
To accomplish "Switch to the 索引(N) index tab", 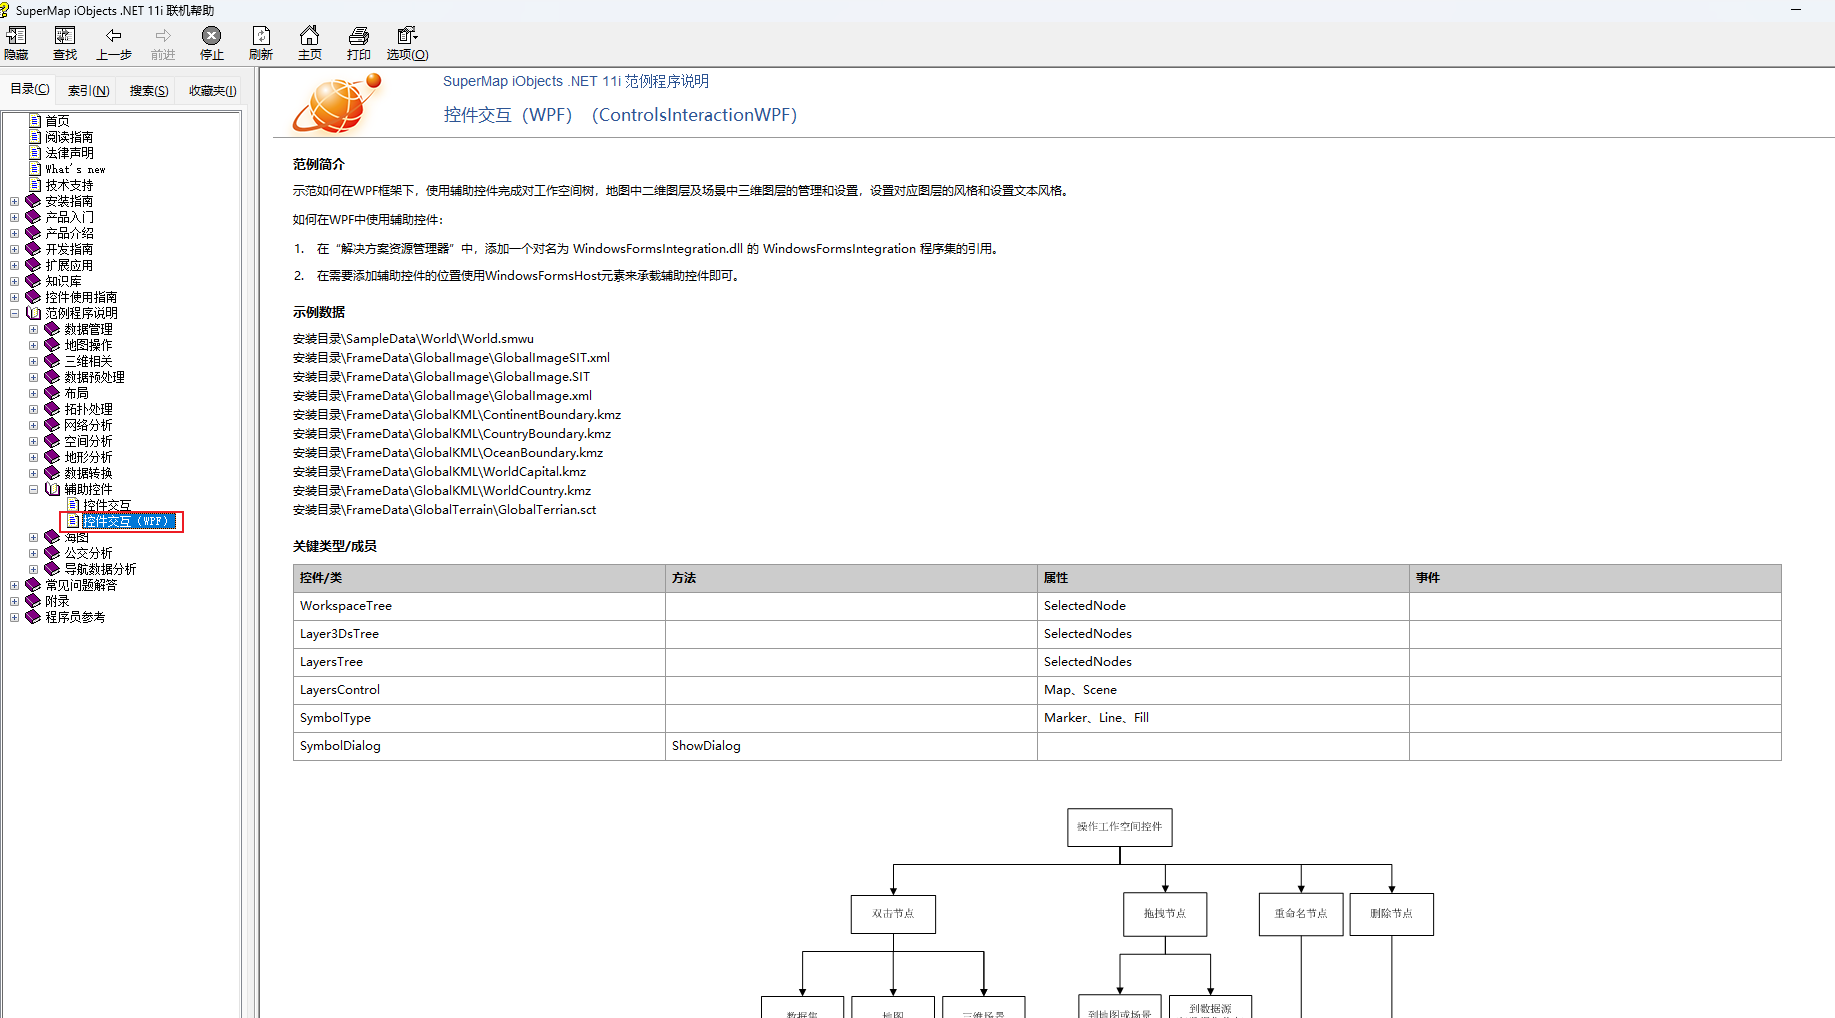I will pyautogui.click(x=89, y=90).
